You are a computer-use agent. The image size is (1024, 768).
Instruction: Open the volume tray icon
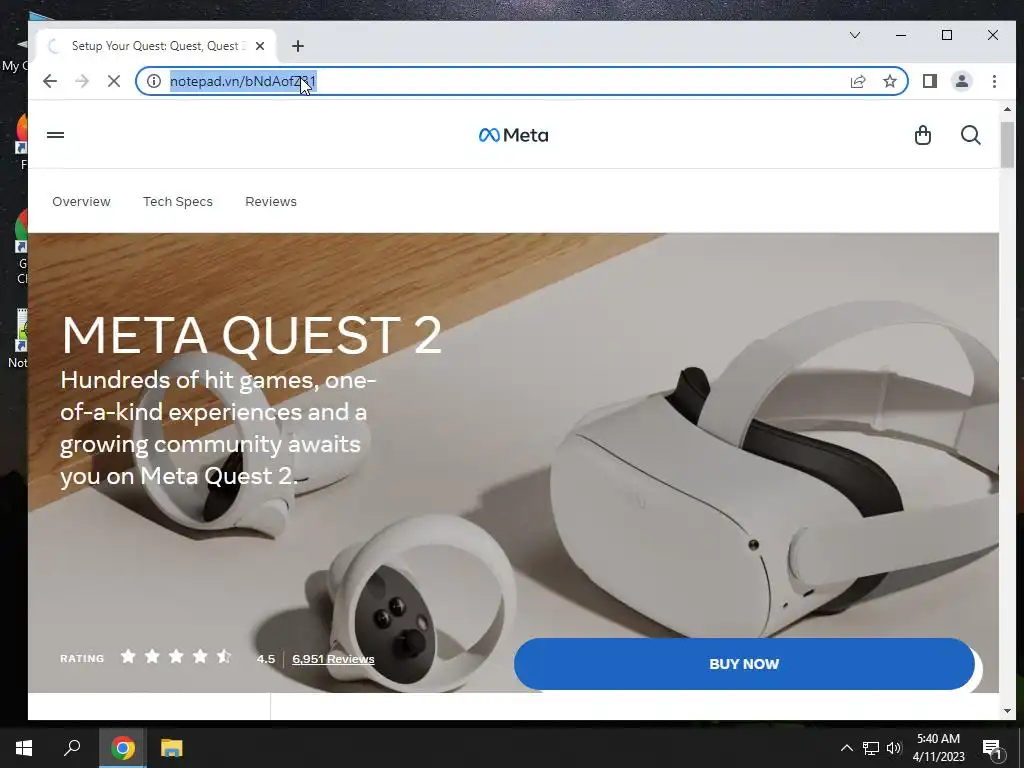[x=894, y=748]
